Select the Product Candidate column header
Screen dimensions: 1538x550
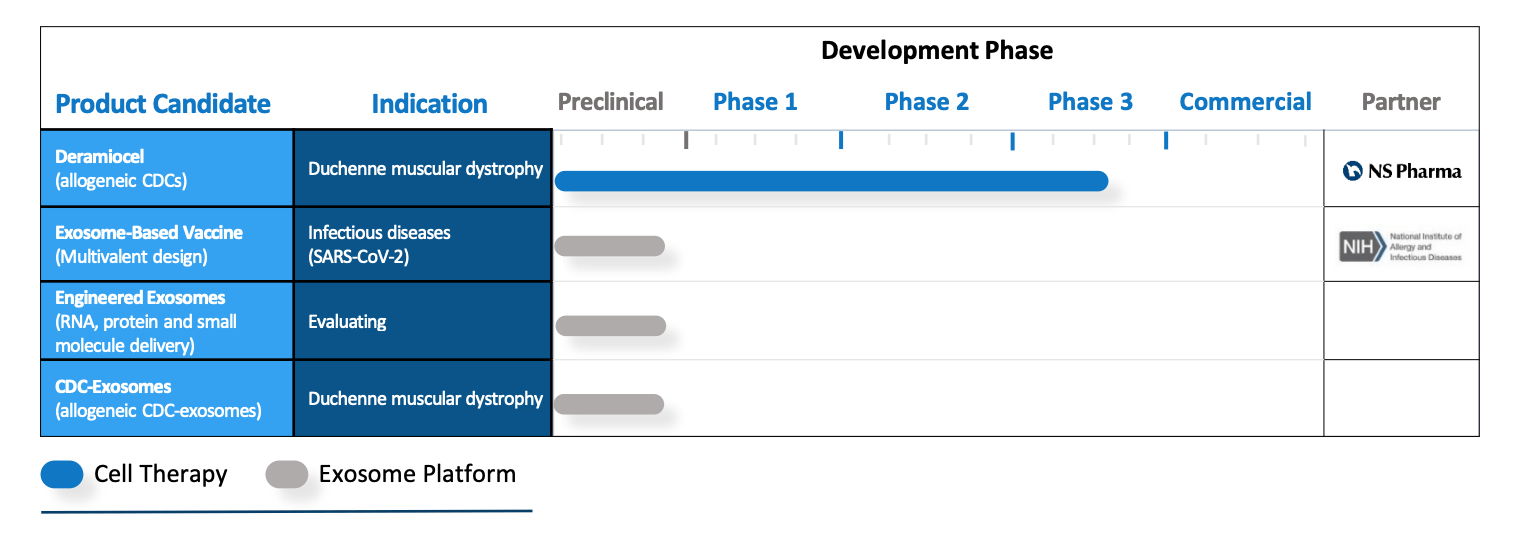(x=163, y=104)
